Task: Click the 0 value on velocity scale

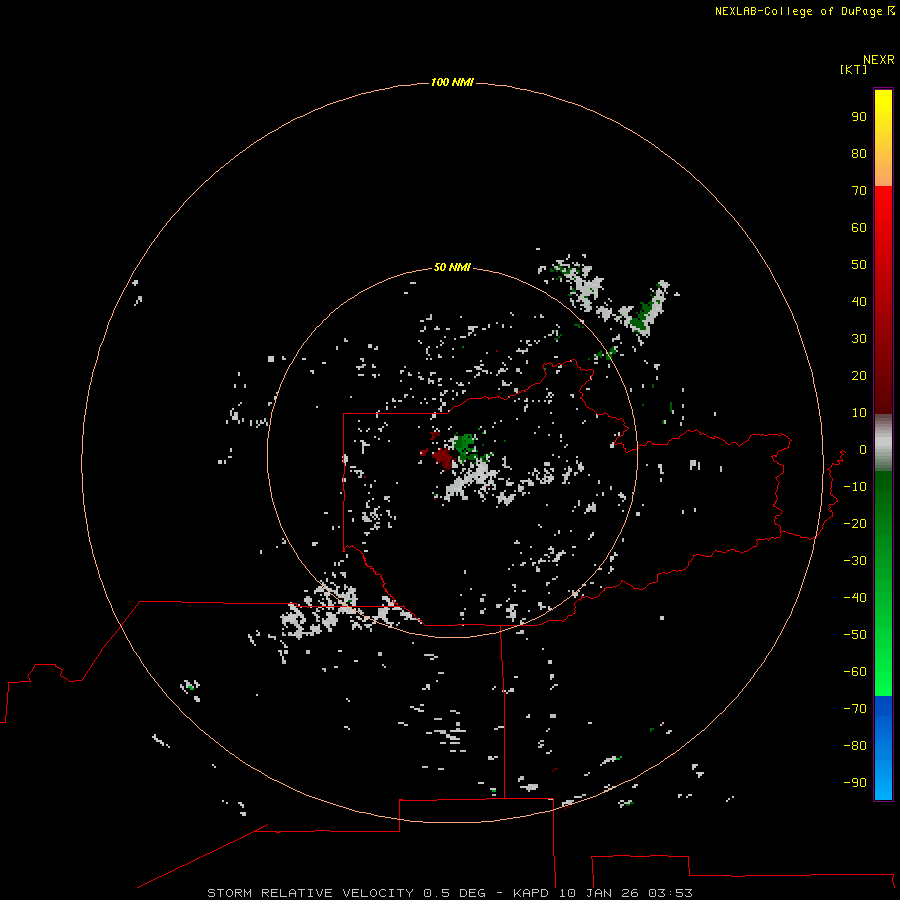Action: point(863,449)
